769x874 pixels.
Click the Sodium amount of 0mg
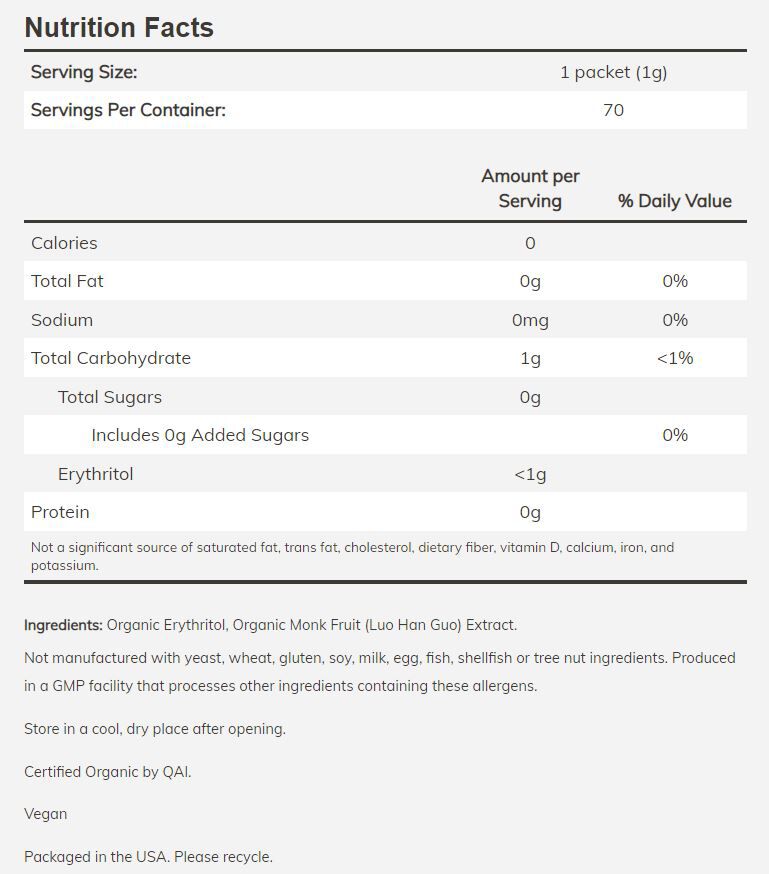coord(530,320)
